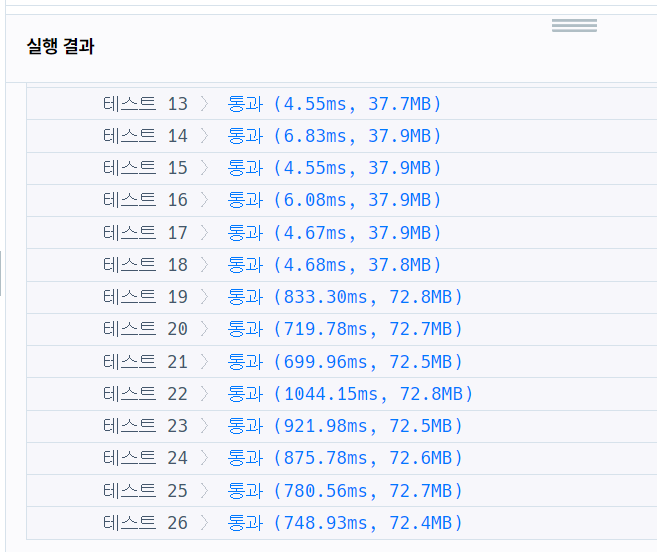
Task: Click result 통과 (4.55ms, 37.9MB)
Action: click(x=334, y=168)
